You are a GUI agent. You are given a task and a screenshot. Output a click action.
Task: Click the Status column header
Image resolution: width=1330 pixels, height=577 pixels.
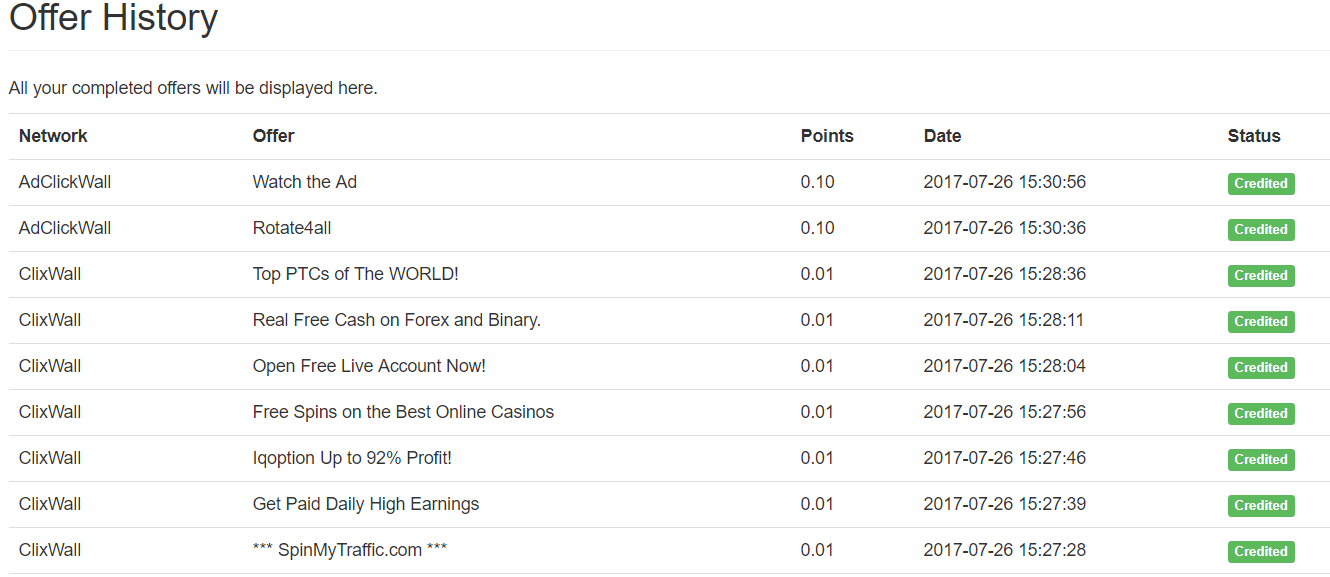[1254, 136]
